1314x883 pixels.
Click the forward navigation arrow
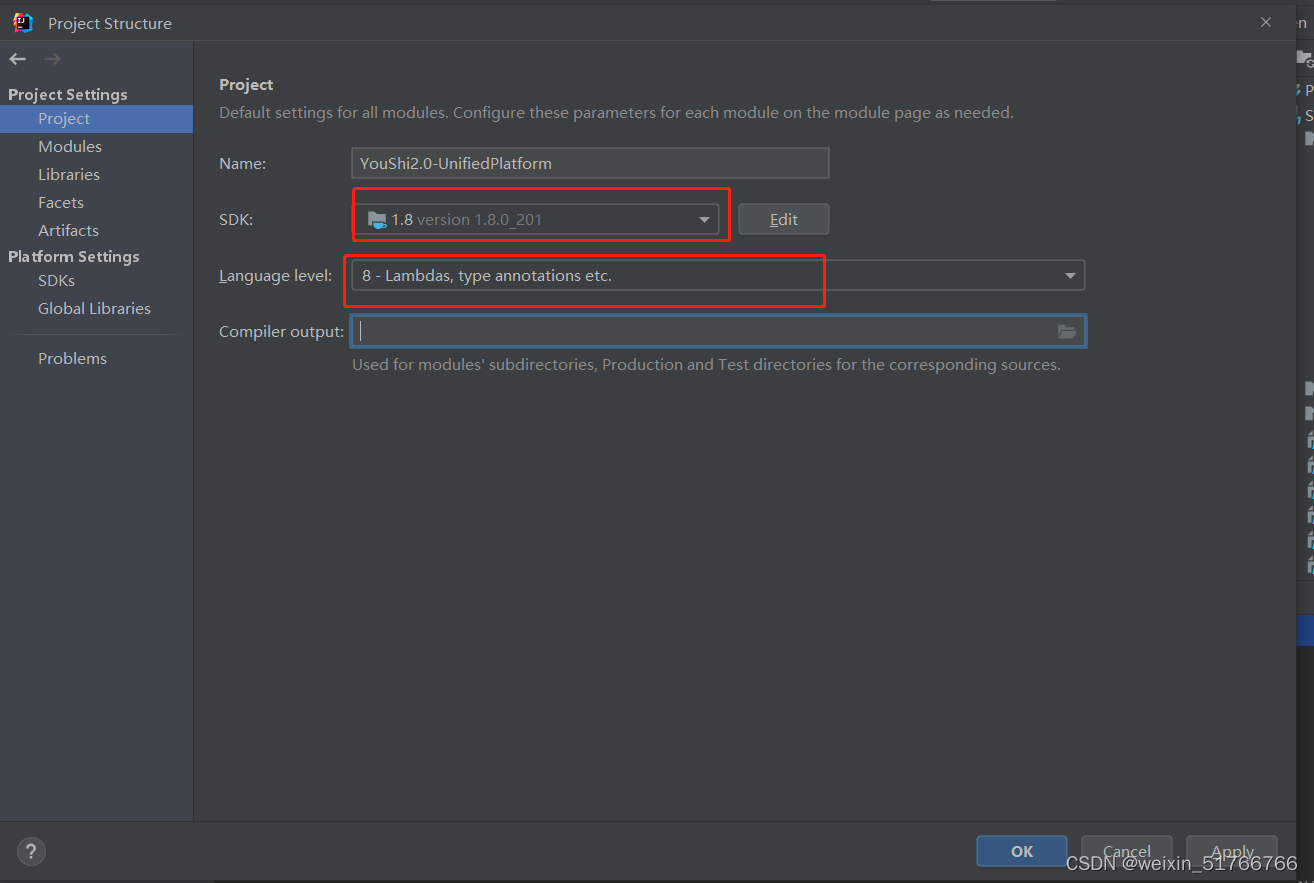(x=51, y=58)
